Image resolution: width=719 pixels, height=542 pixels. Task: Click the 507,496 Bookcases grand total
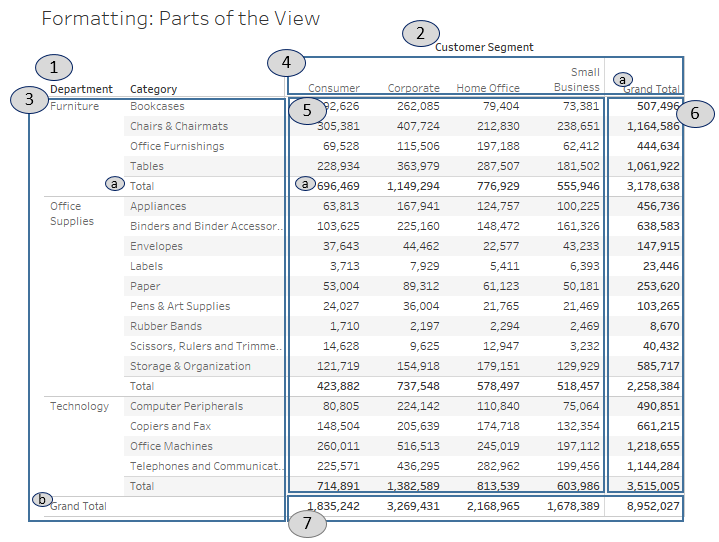tap(658, 106)
